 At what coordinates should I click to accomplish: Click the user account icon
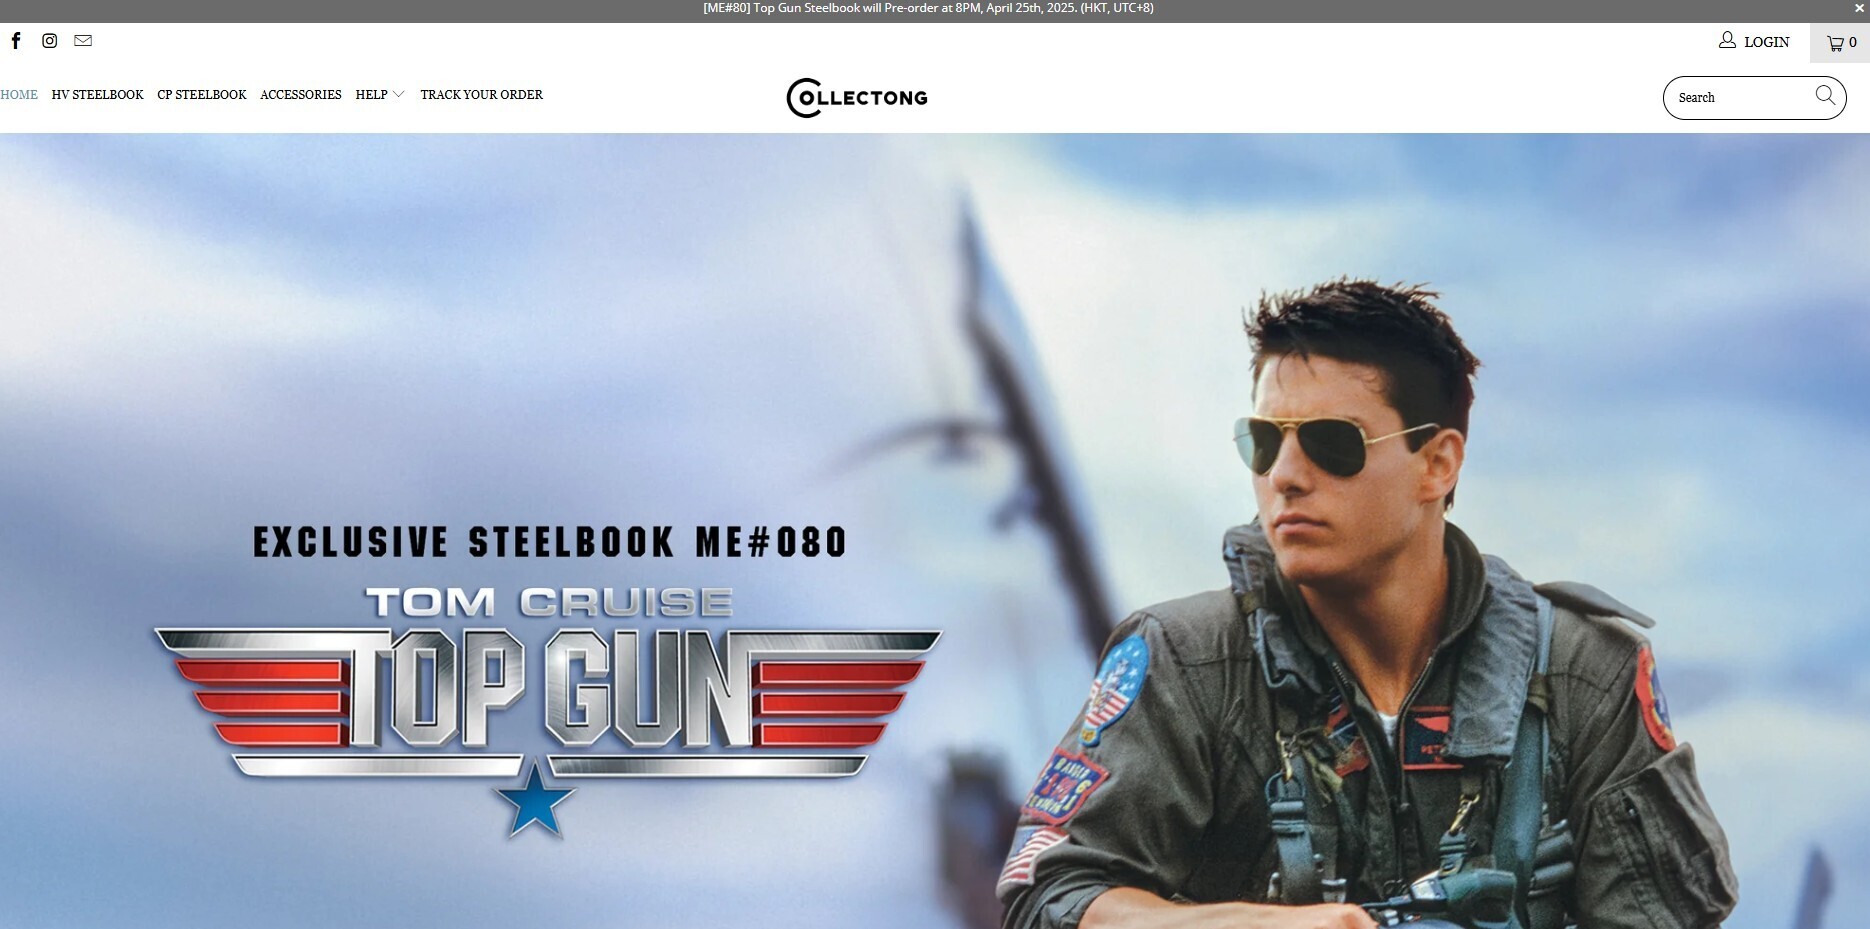(x=1727, y=40)
